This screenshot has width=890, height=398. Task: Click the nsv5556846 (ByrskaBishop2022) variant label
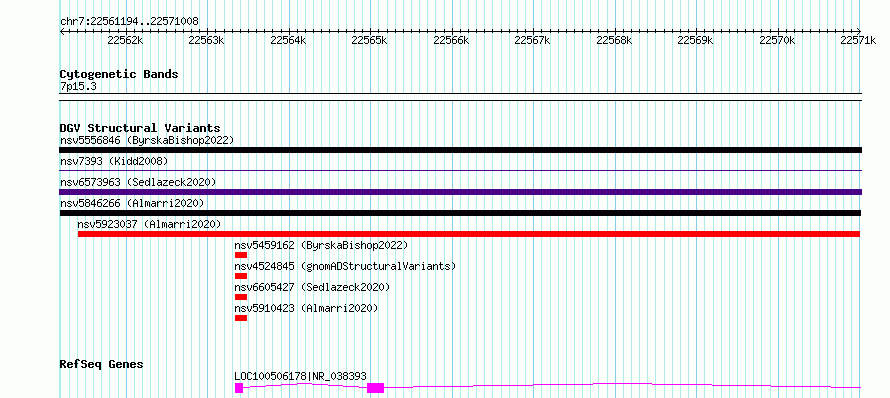146,140
